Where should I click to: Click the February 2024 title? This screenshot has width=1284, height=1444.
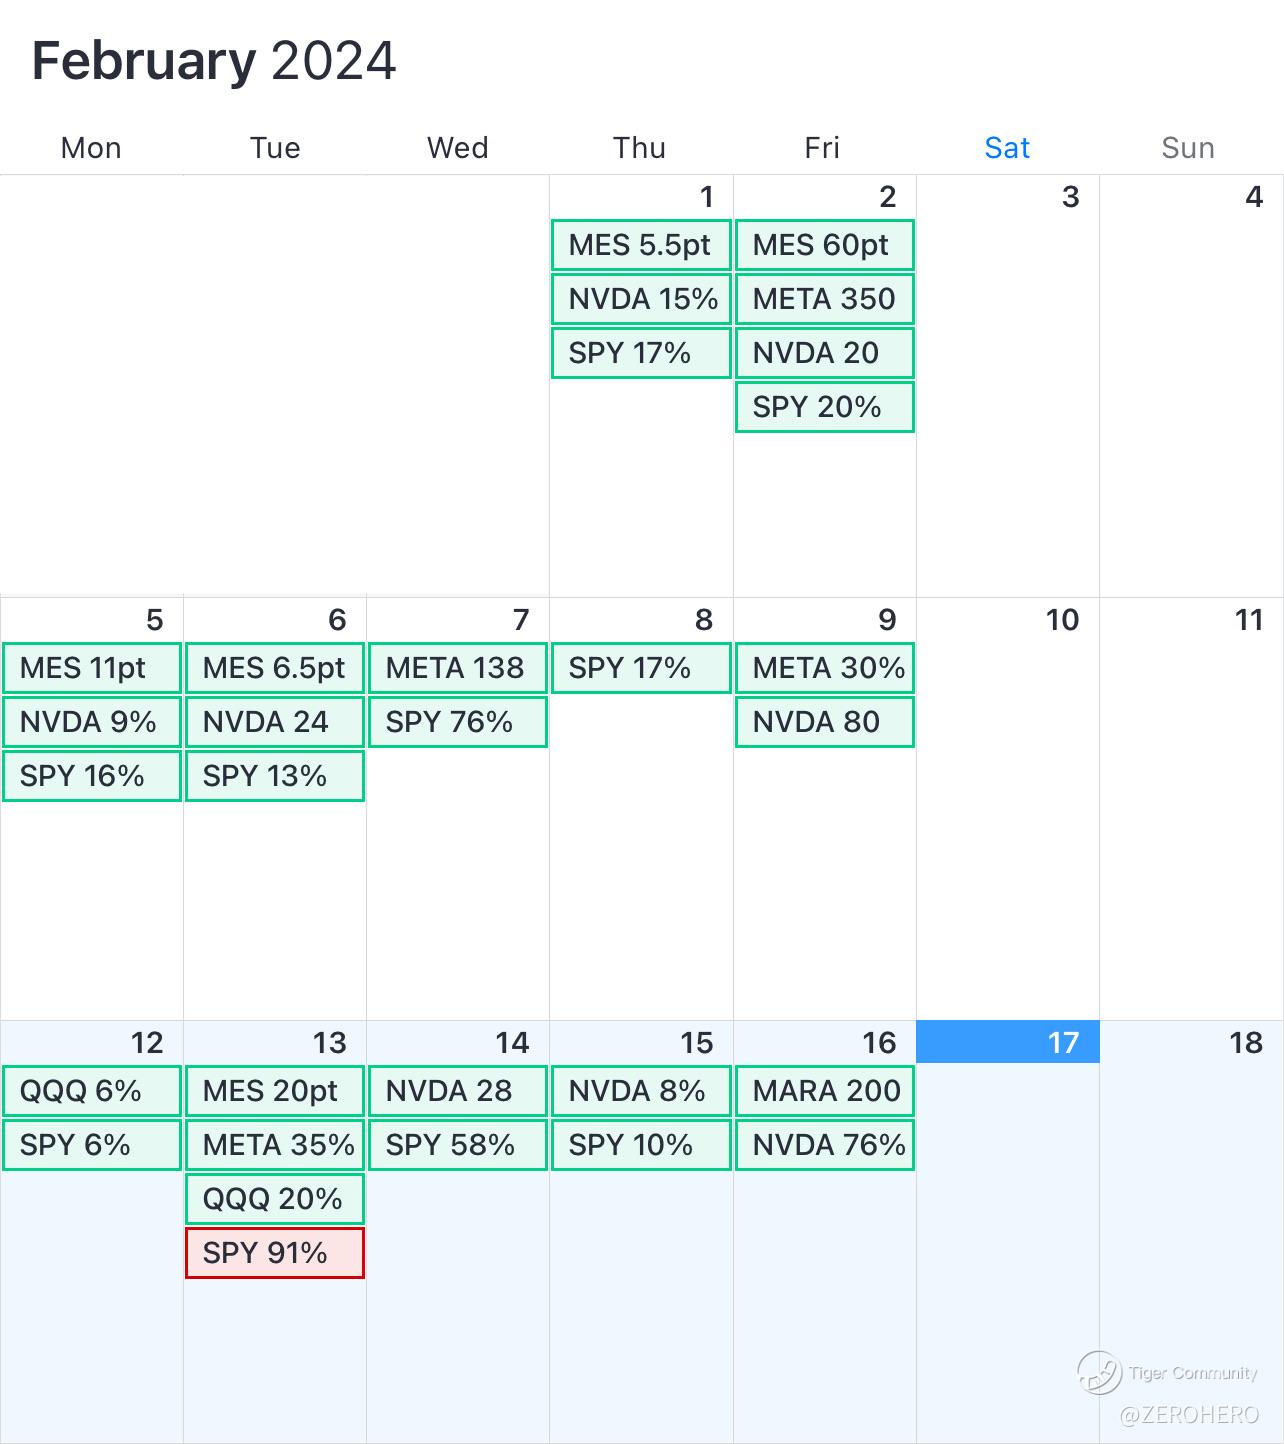(x=214, y=61)
